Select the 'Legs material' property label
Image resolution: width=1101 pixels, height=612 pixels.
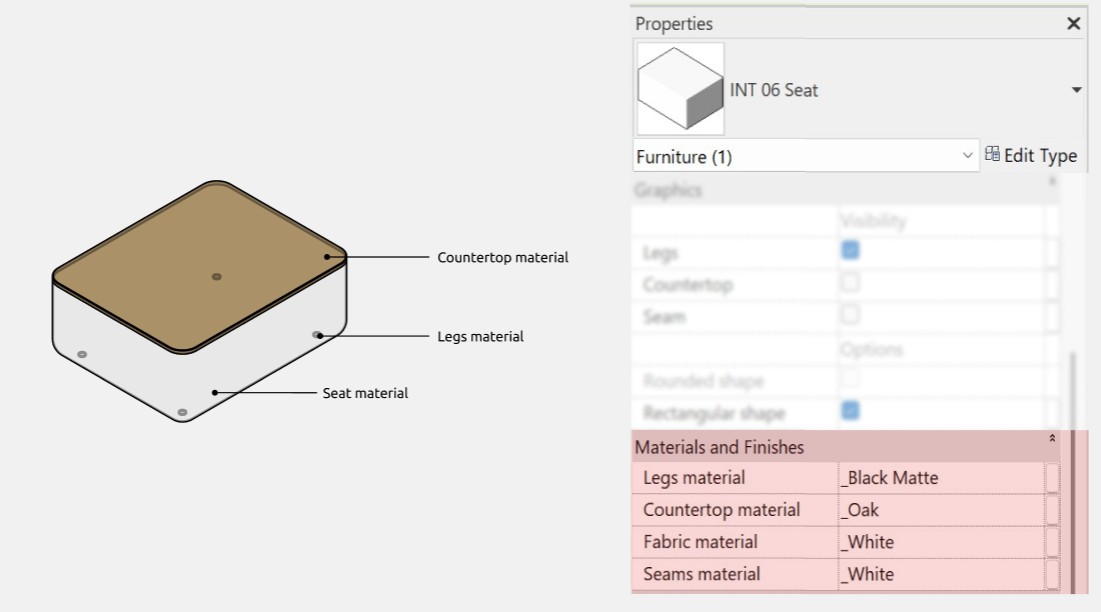pyautogui.click(x=694, y=478)
